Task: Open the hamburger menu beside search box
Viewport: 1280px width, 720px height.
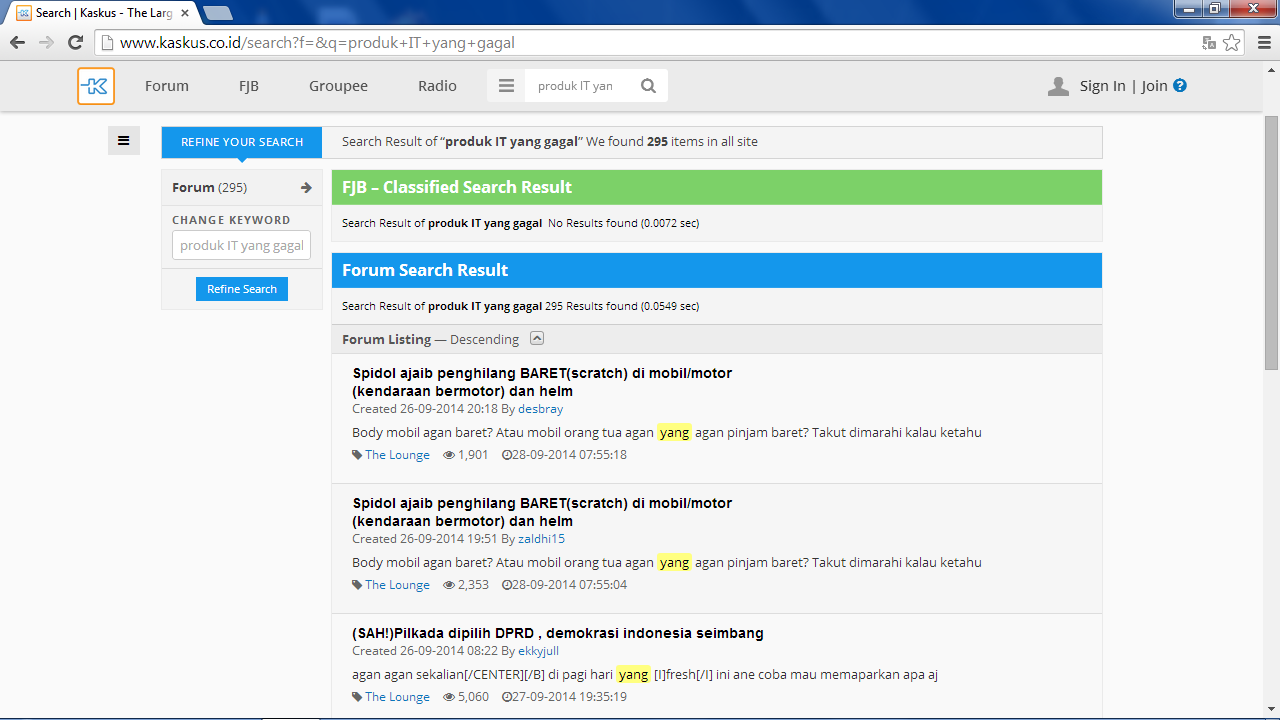Action: [x=506, y=86]
